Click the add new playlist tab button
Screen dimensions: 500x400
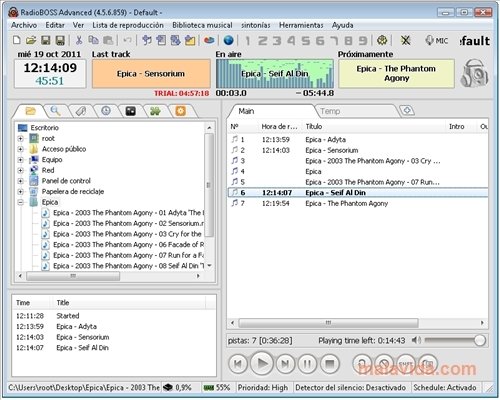(x=407, y=110)
